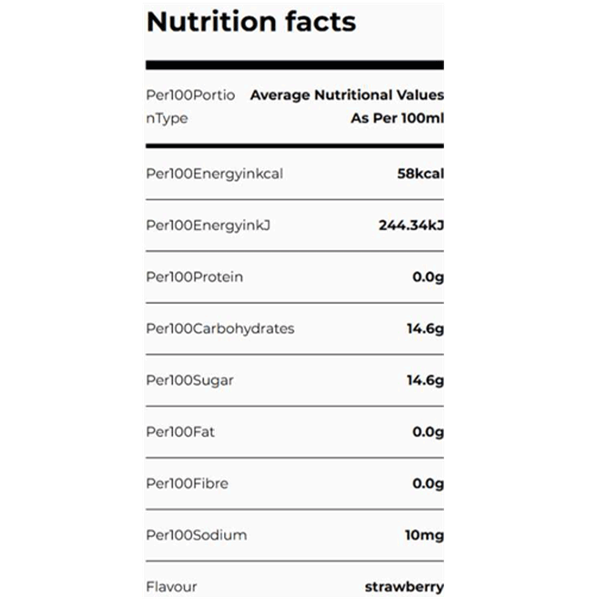Select the Per100Carbohydrates row label
600x600 pixels.
(x=220, y=329)
